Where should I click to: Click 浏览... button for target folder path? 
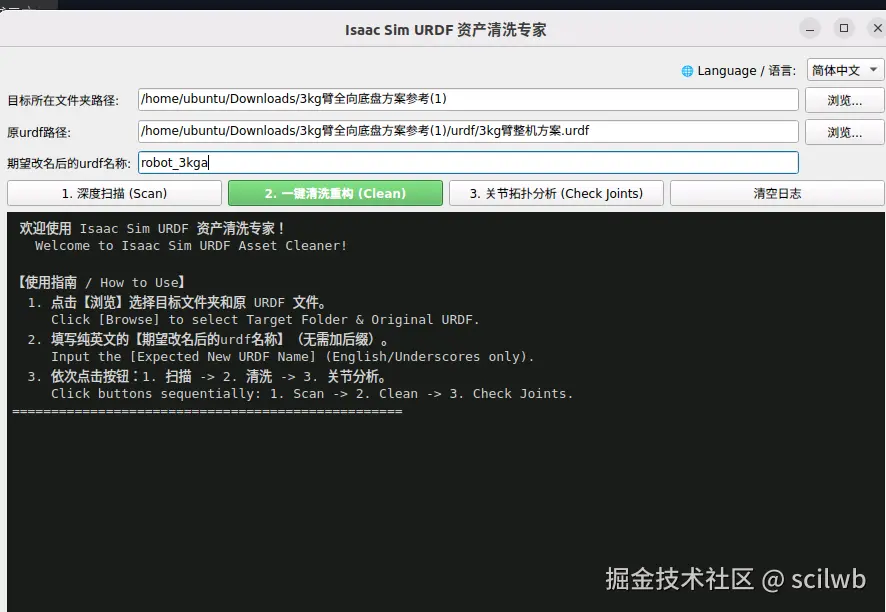coord(844,101)
